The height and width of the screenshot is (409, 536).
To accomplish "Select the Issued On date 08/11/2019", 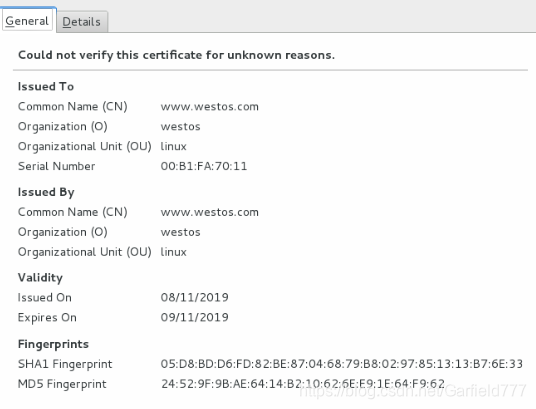I will 195,297.
